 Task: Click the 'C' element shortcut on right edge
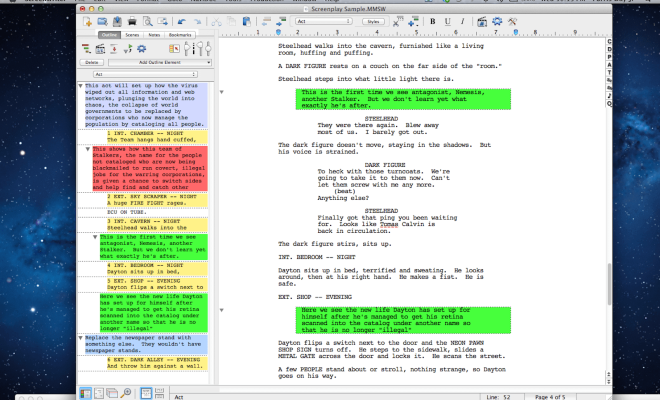click(609, 41)
